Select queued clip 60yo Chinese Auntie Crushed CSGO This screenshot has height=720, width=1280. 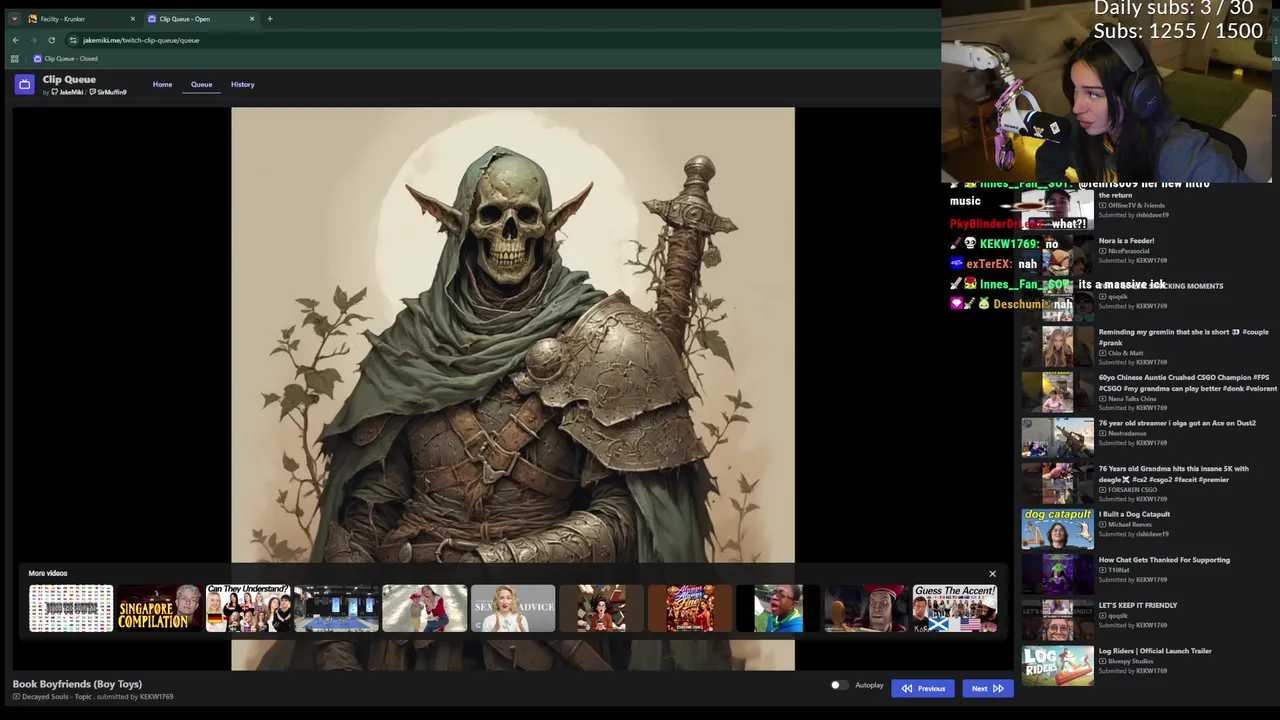tap(1148, 393)
